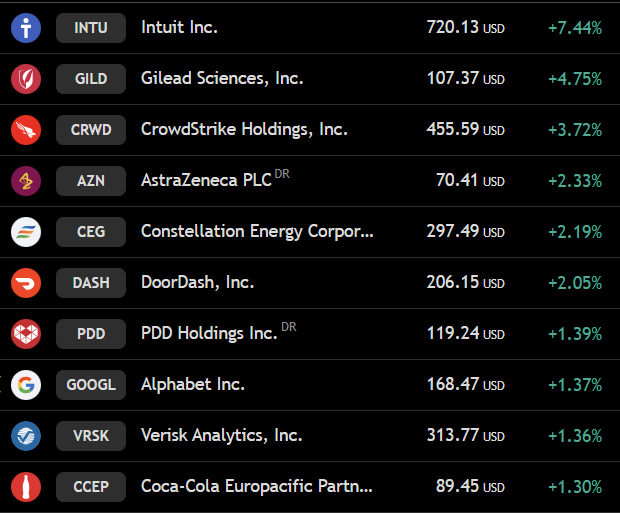Click the GILD ticker badge
Screen dimensions: 620x513
point(91,79)
